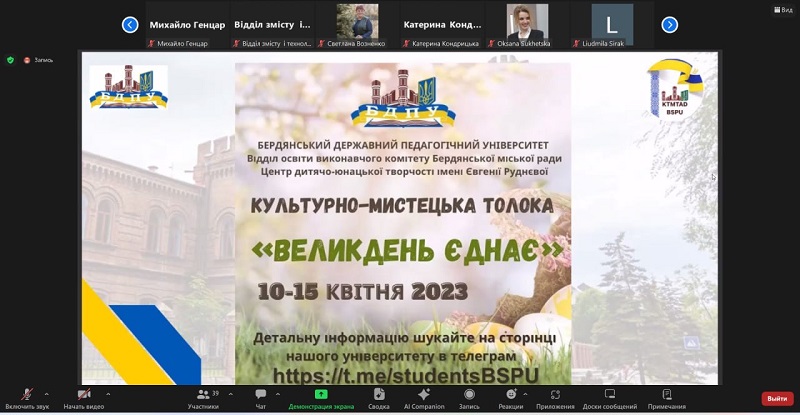Click the https://t.me/studentsBSPU link on slide
The image size is (800, 415).
[x=406, y=376]
